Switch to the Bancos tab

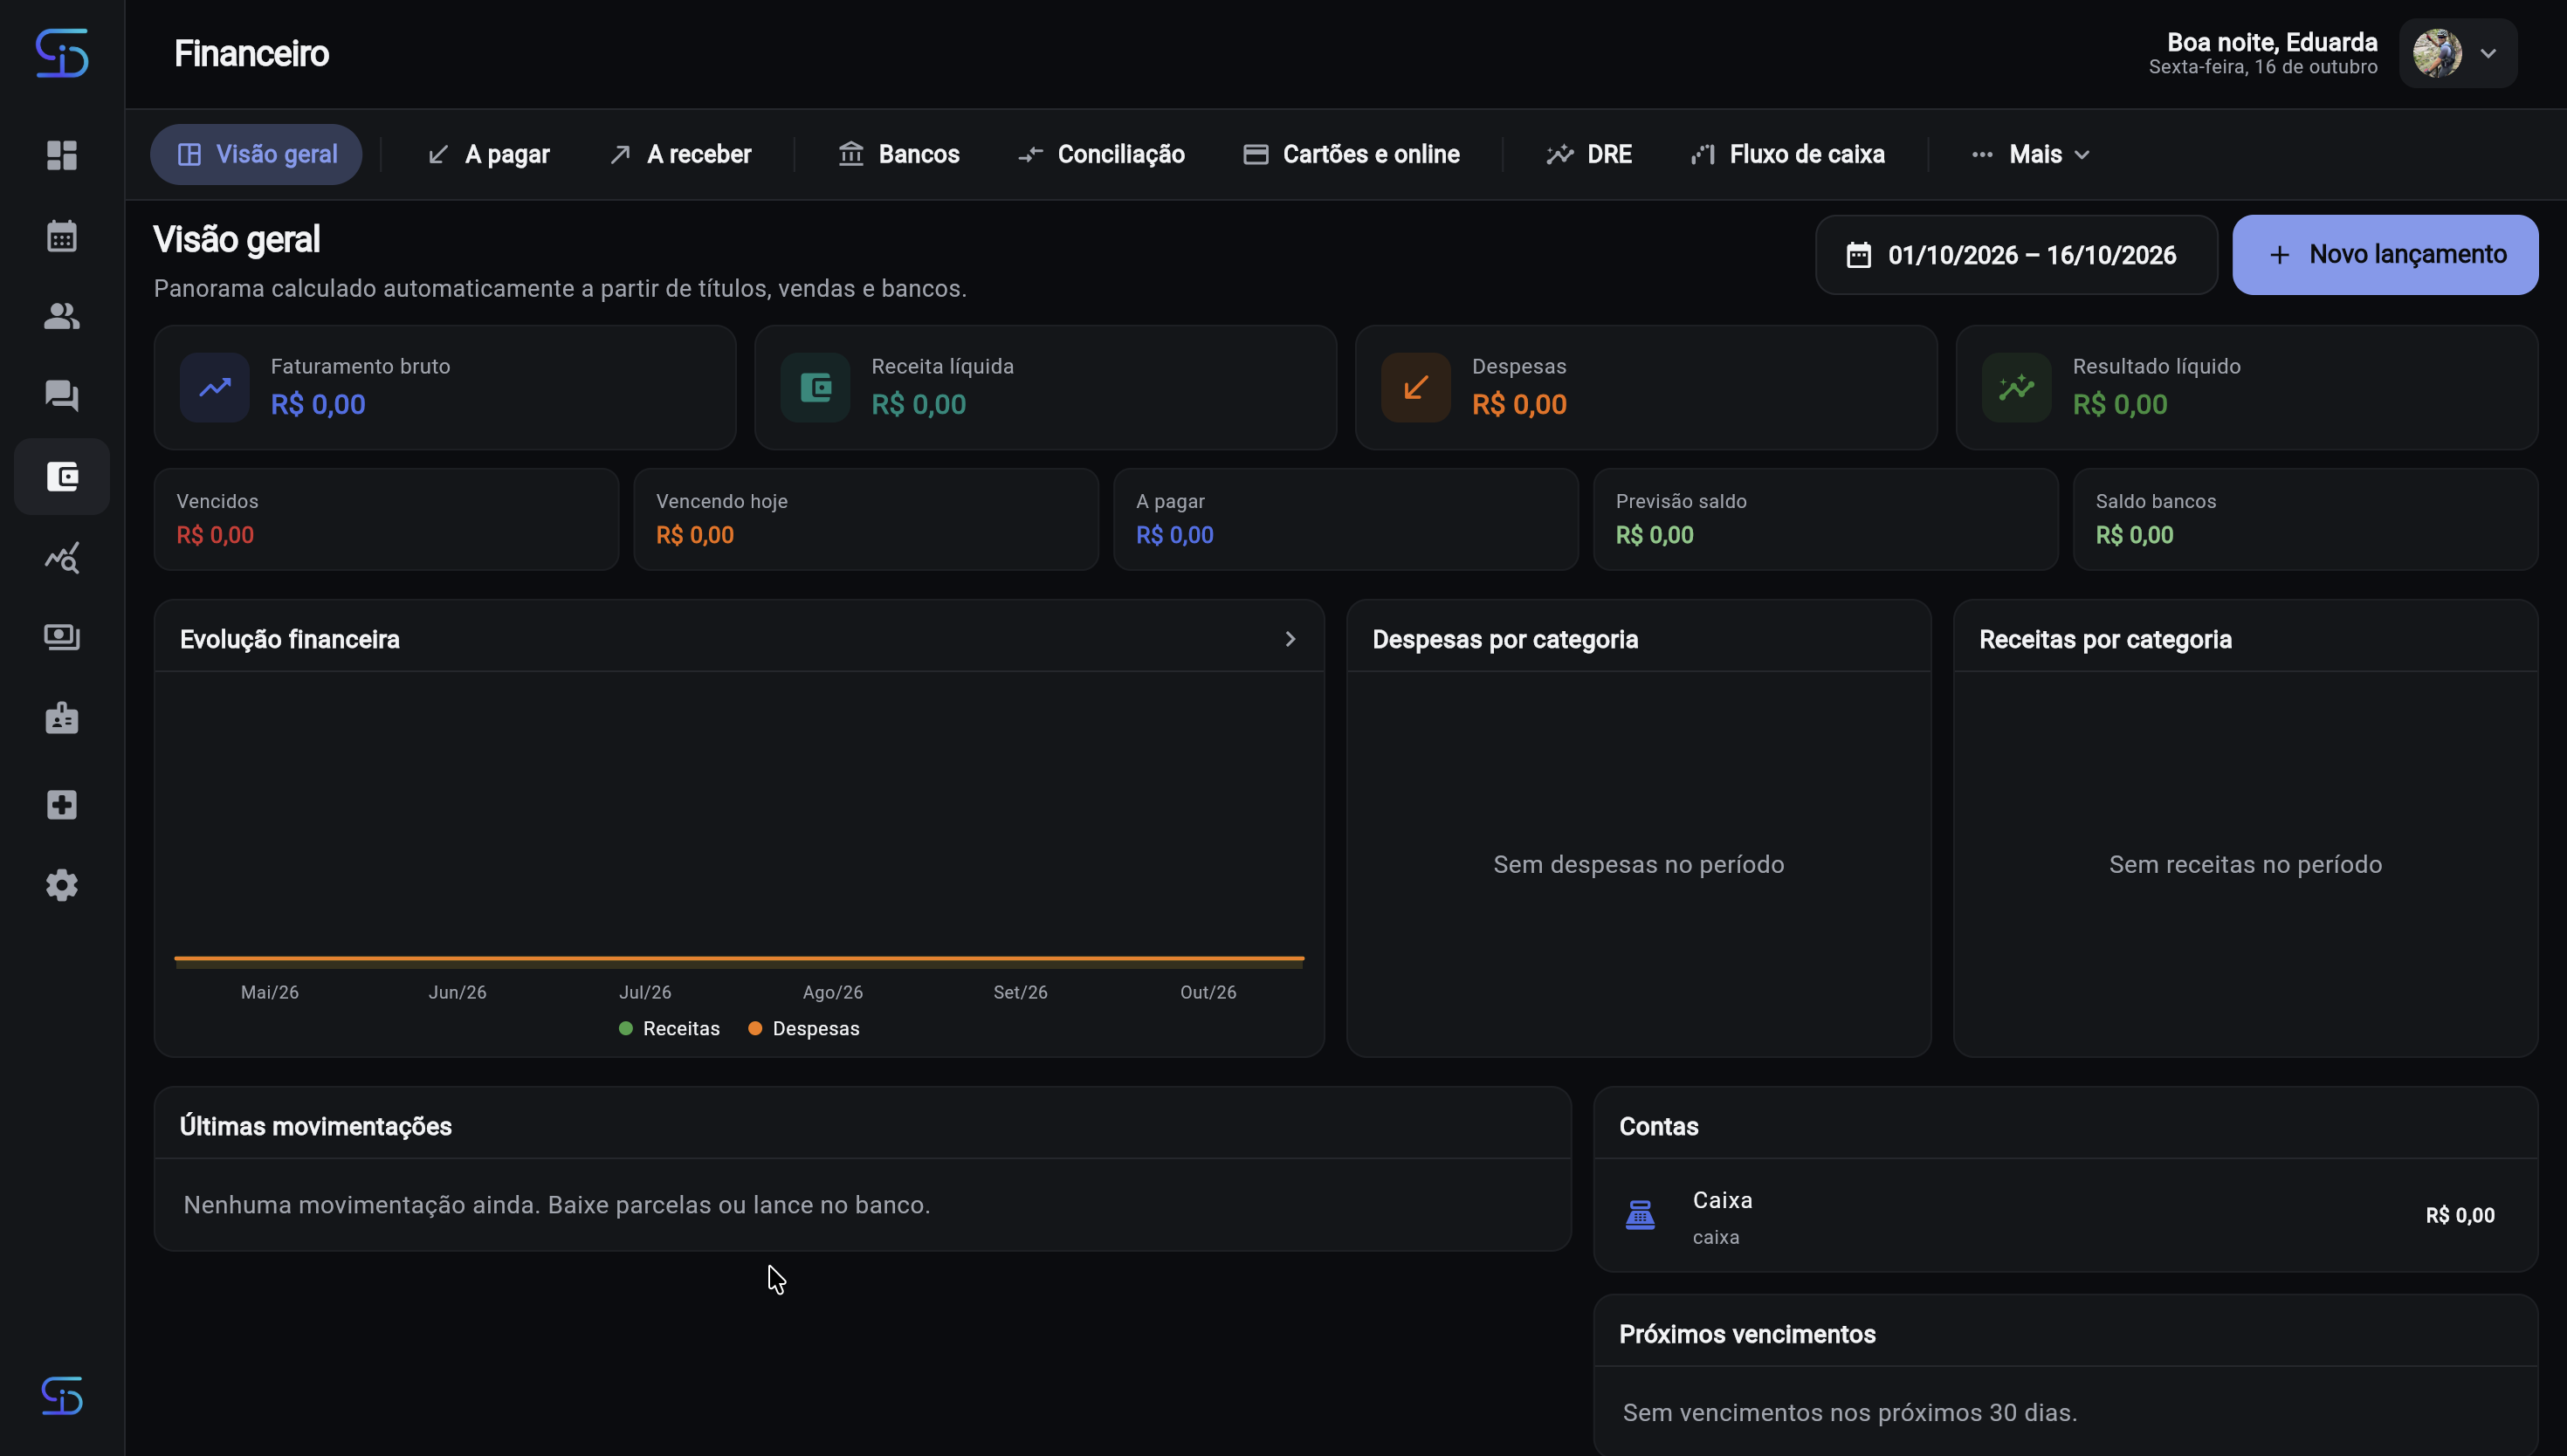coord(899,155)
